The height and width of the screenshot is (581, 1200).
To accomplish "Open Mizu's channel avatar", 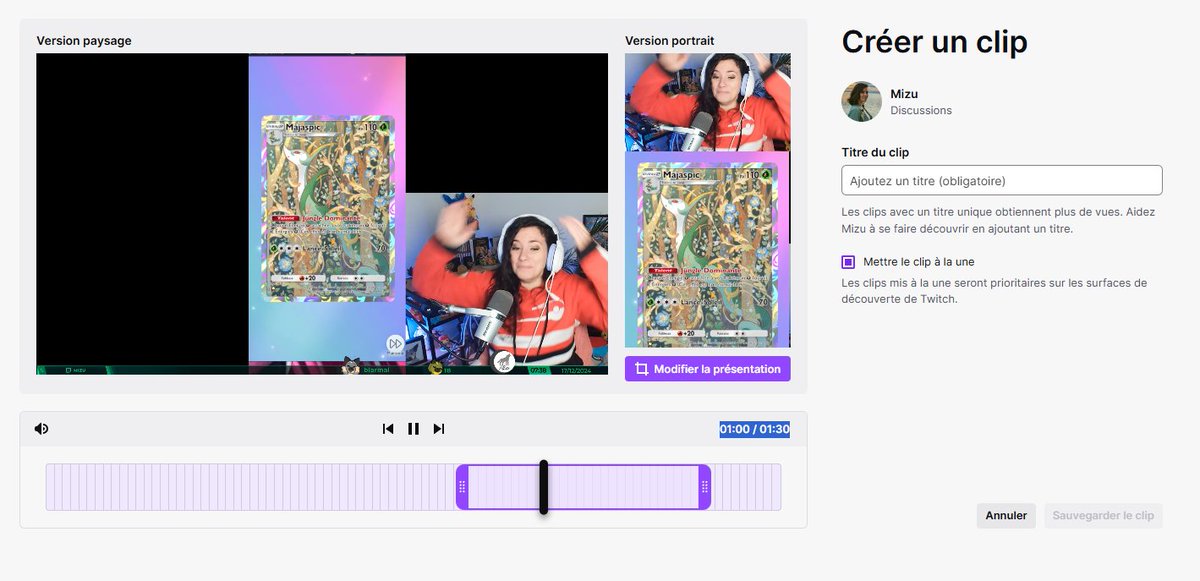I will (x=862, y=102).
